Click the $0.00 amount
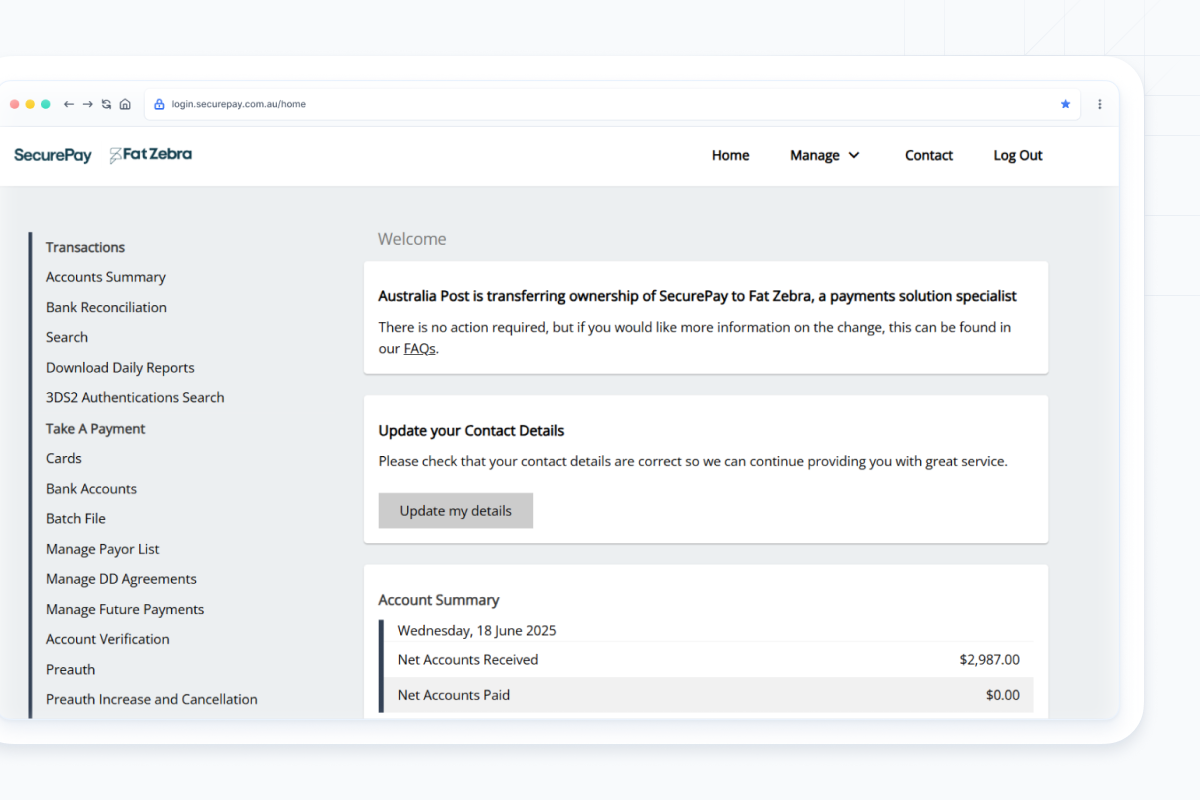1200x800 pixels. click(1003, 695)
